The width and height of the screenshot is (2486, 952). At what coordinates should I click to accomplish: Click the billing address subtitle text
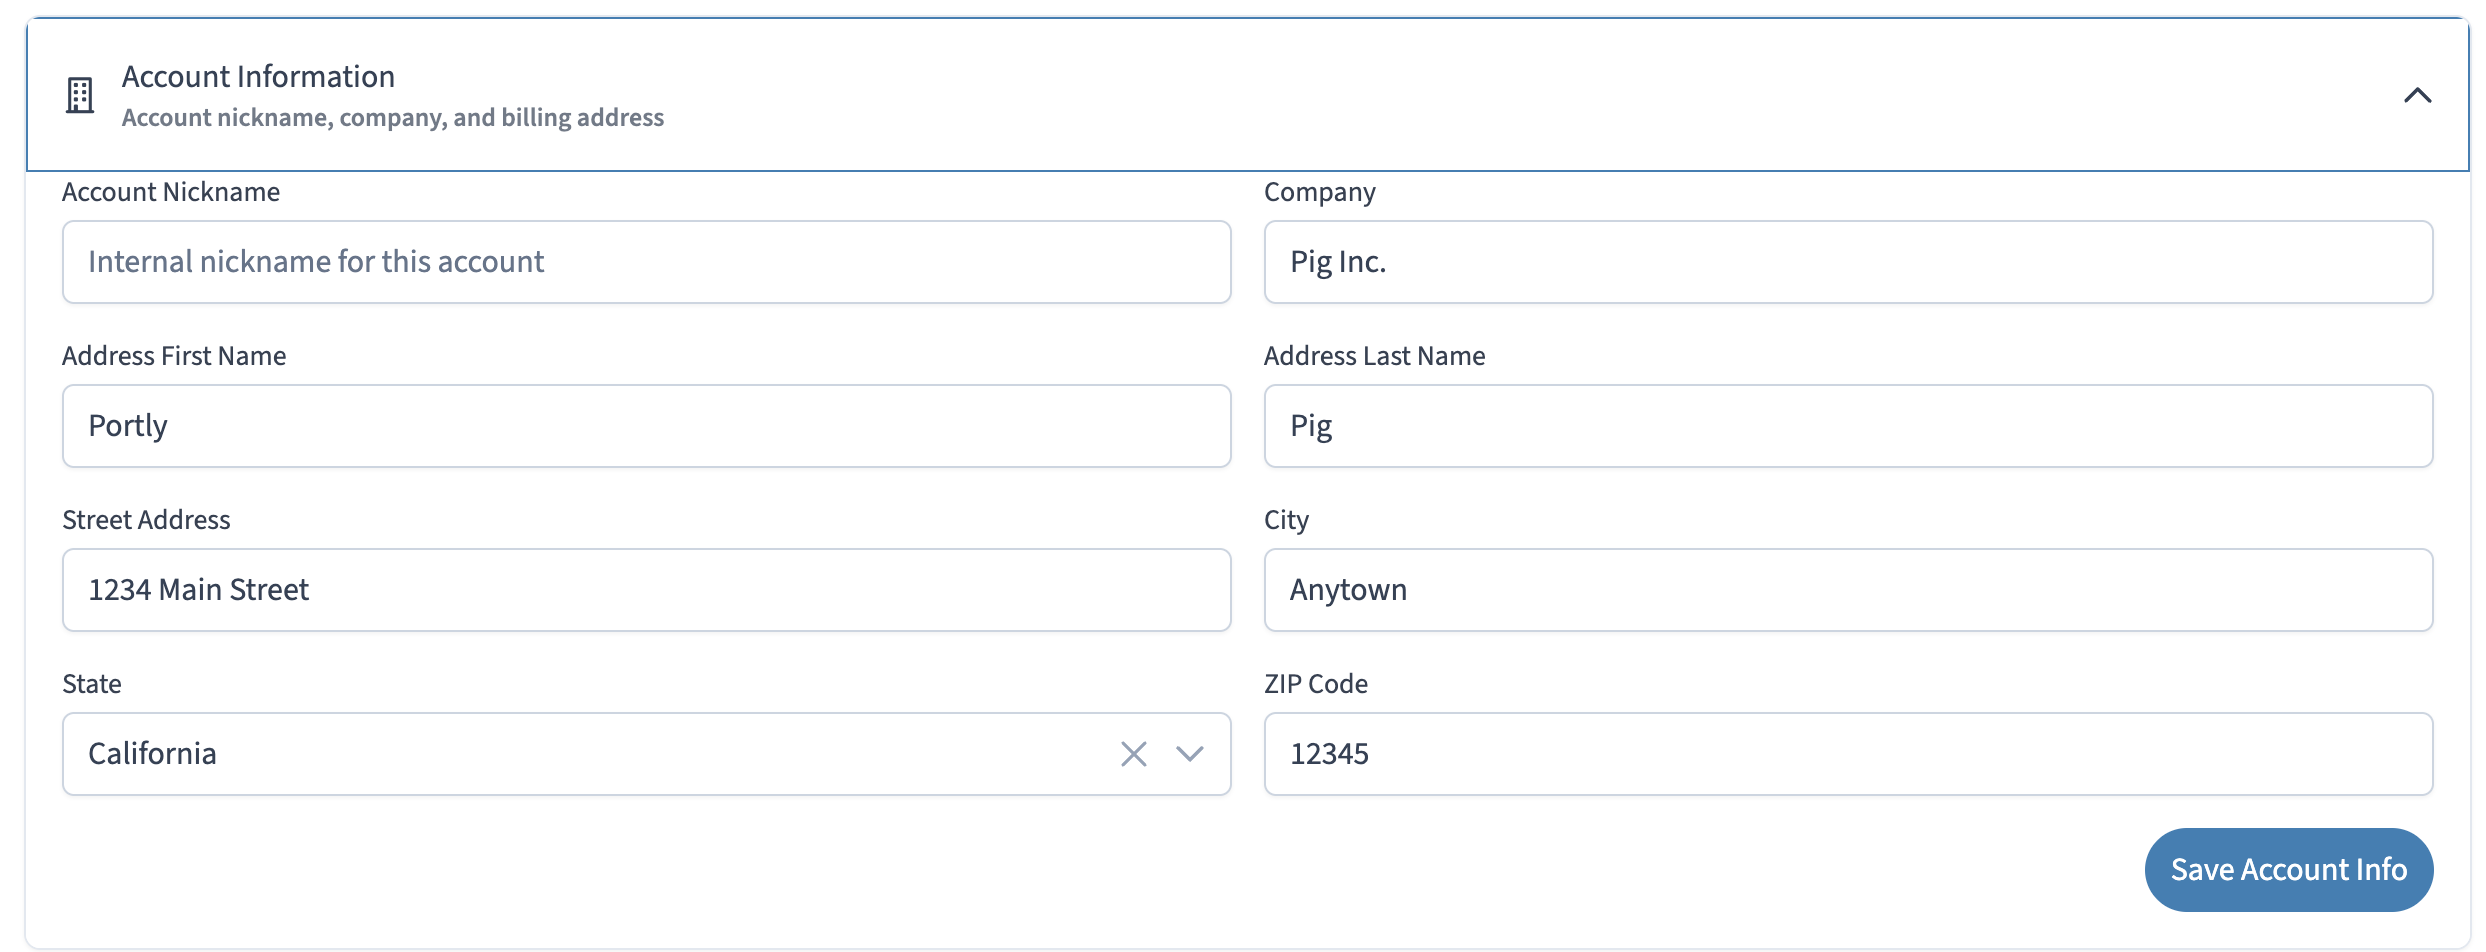pos(393,118)
